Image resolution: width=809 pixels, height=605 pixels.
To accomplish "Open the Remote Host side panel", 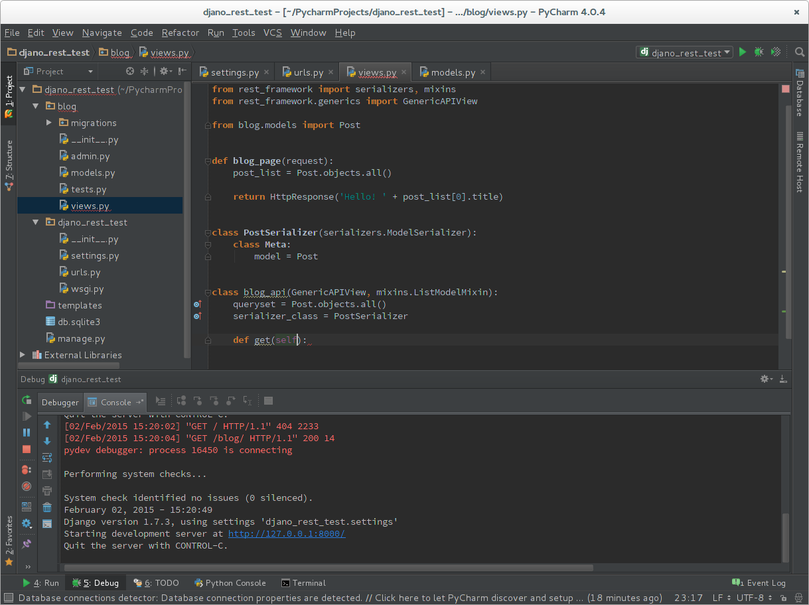I will click(x=800, y=162).
